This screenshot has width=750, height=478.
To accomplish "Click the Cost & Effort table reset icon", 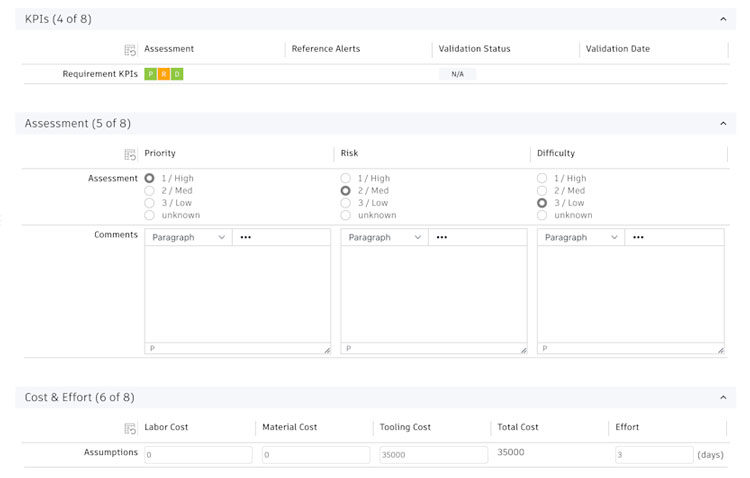I will (130, 428).
